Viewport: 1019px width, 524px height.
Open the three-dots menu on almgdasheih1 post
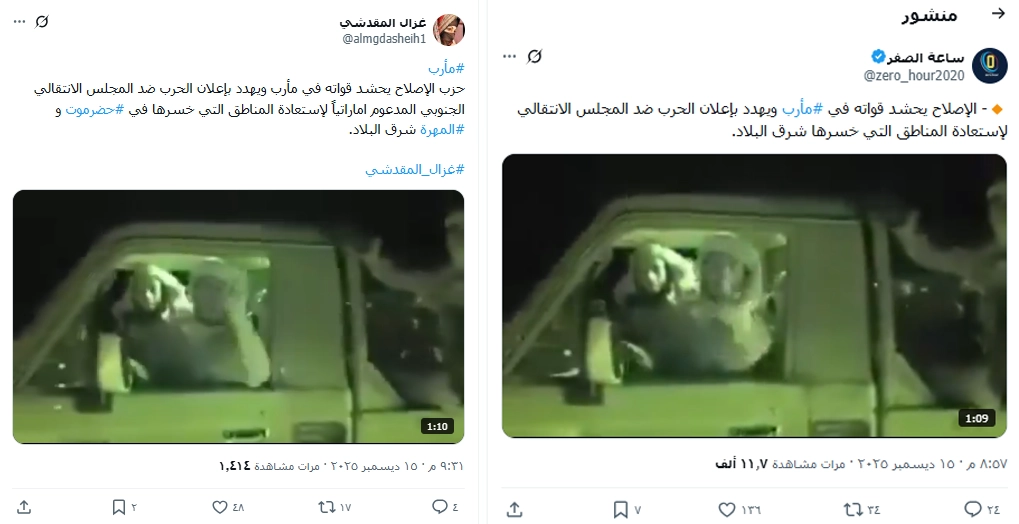[x=19, y=21]
